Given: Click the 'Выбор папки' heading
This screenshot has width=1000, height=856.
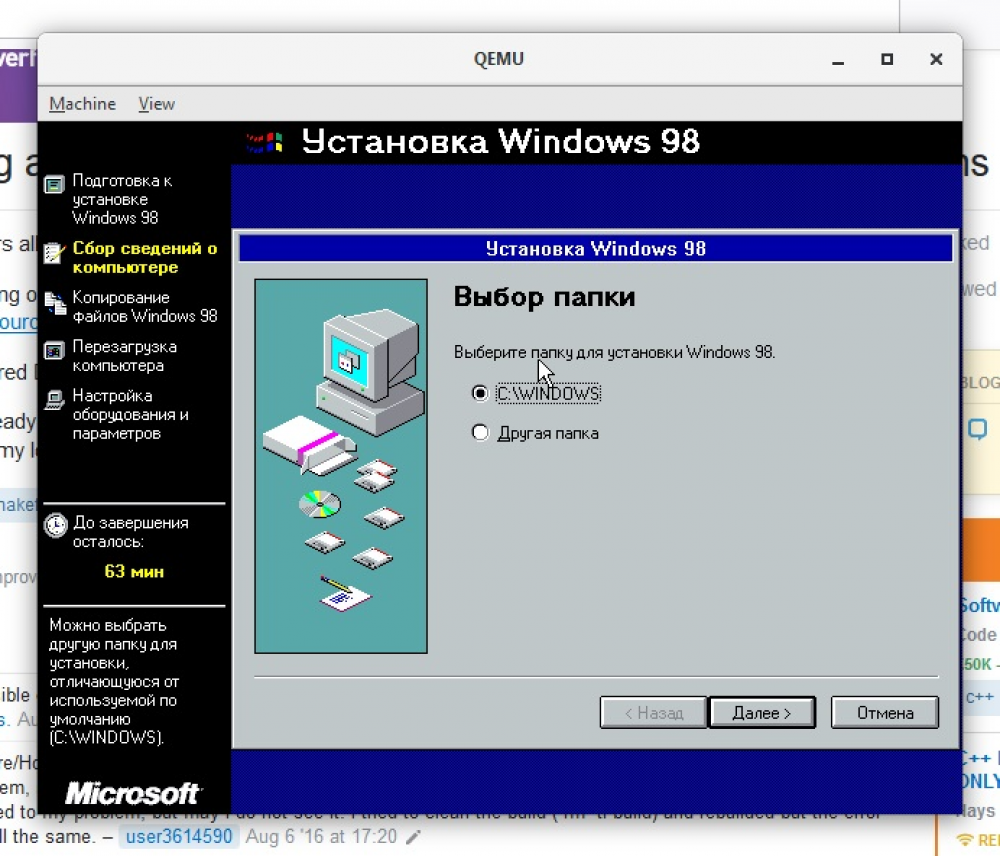Looking at the screenshot, I should tap(544, 297).
